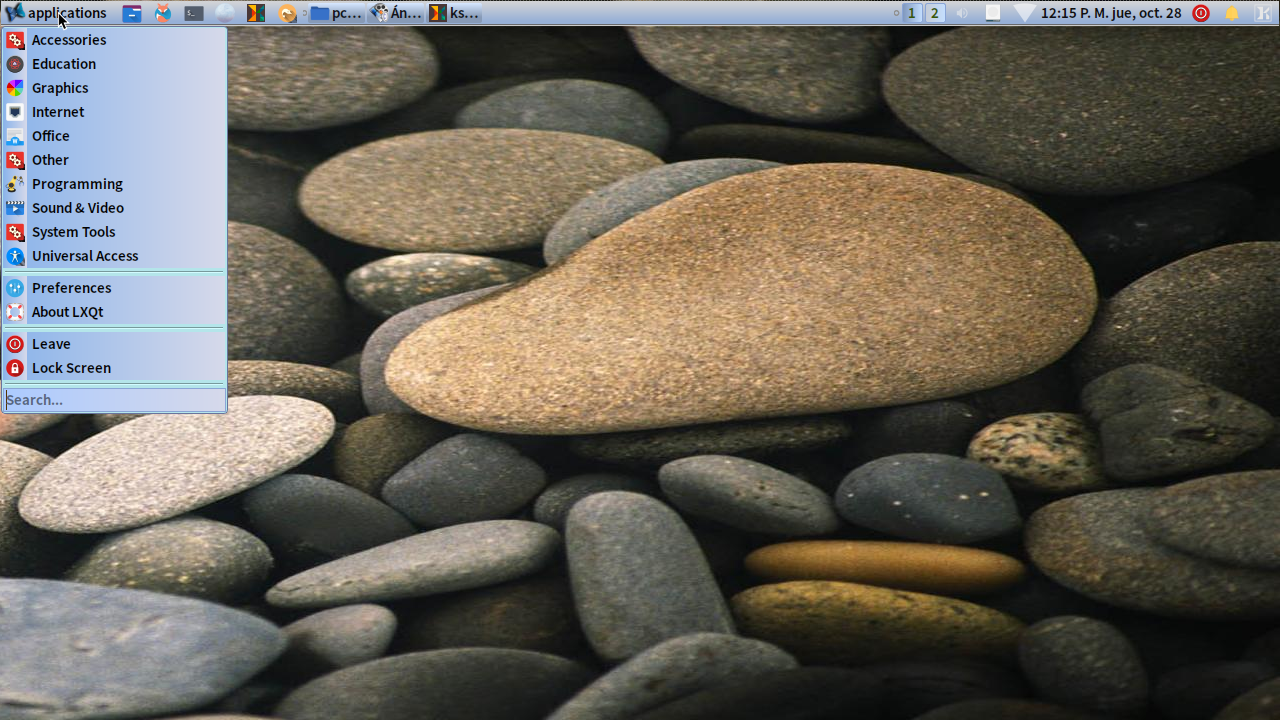Click the red power tray icon
The width and height of the screenshot is (1280, 720).
(x=1201, y=13)
